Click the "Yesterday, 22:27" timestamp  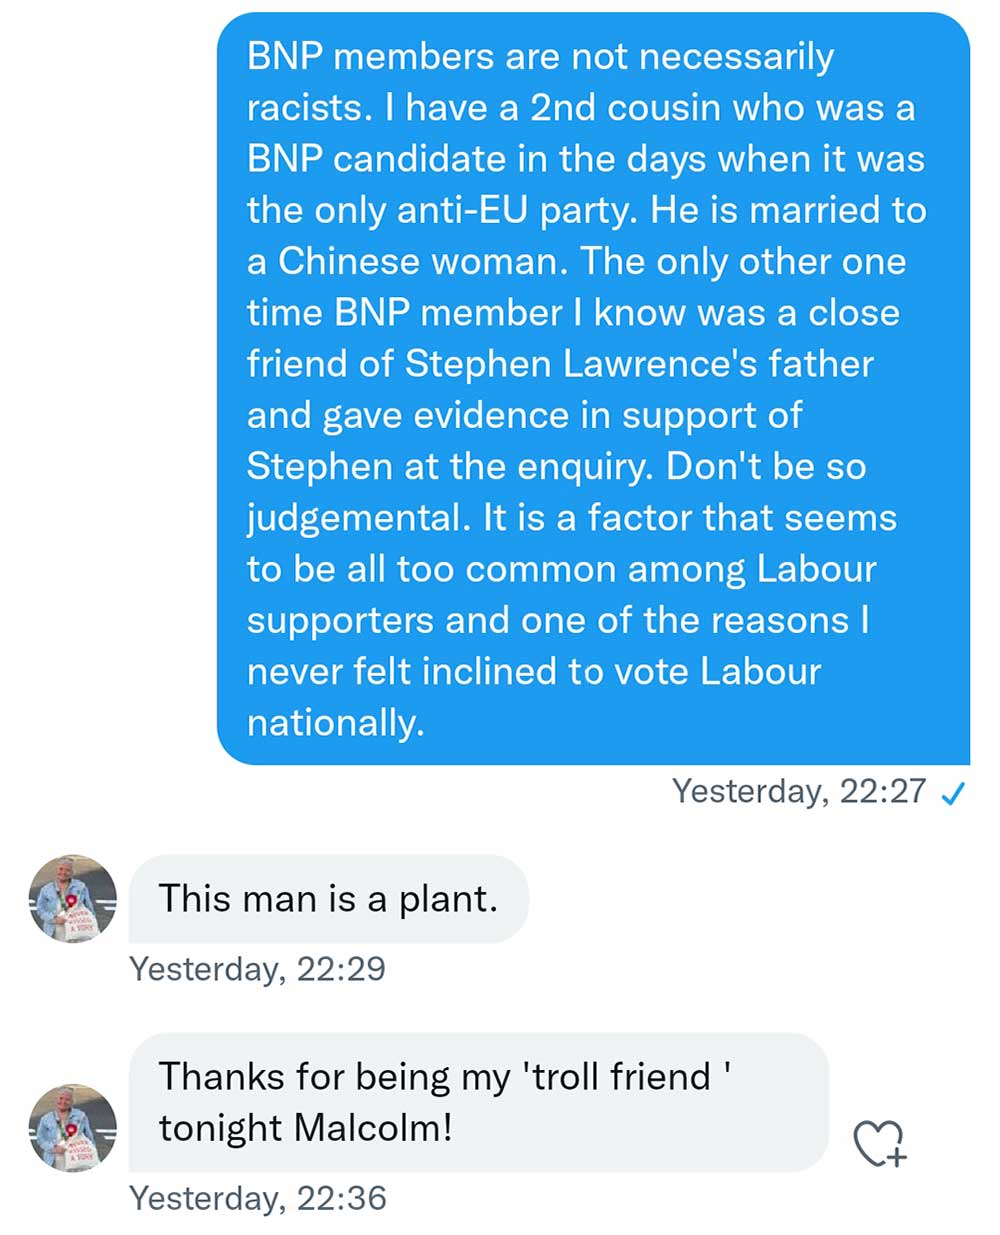(799, 792)
